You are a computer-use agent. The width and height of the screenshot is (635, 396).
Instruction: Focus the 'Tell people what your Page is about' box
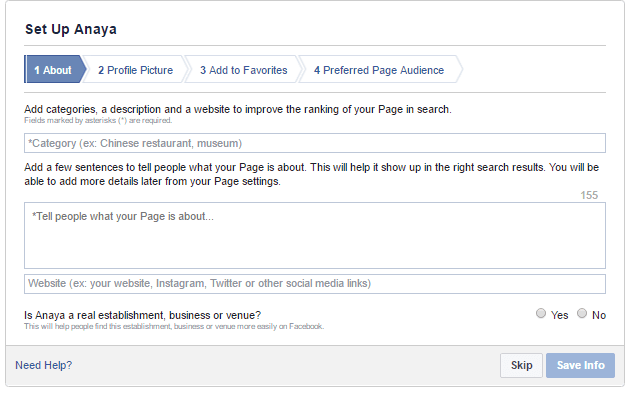pos(315,235)
